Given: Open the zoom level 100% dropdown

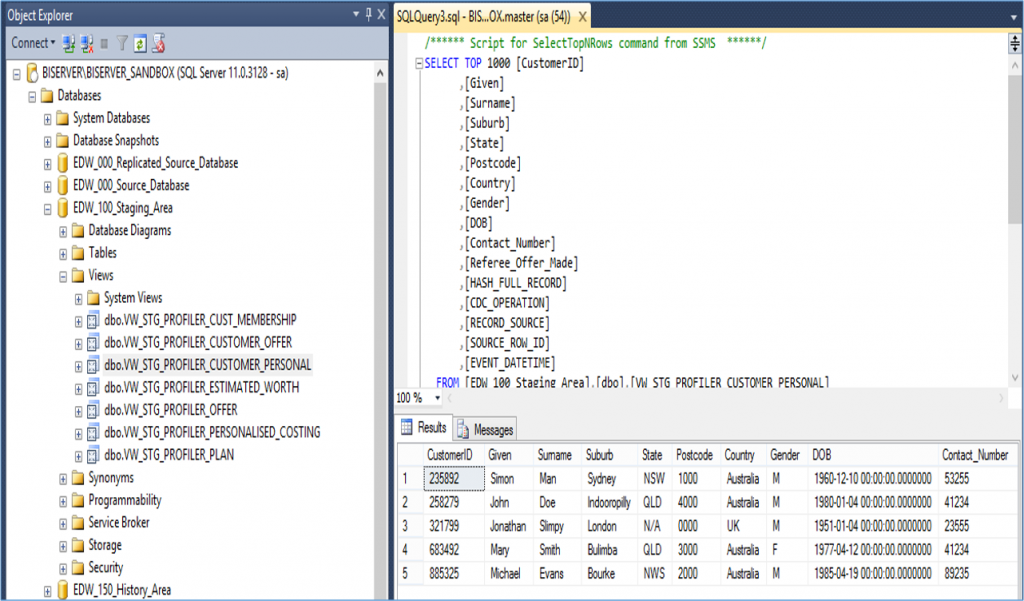Looking at the screenshot, I should tap(438, 398).
